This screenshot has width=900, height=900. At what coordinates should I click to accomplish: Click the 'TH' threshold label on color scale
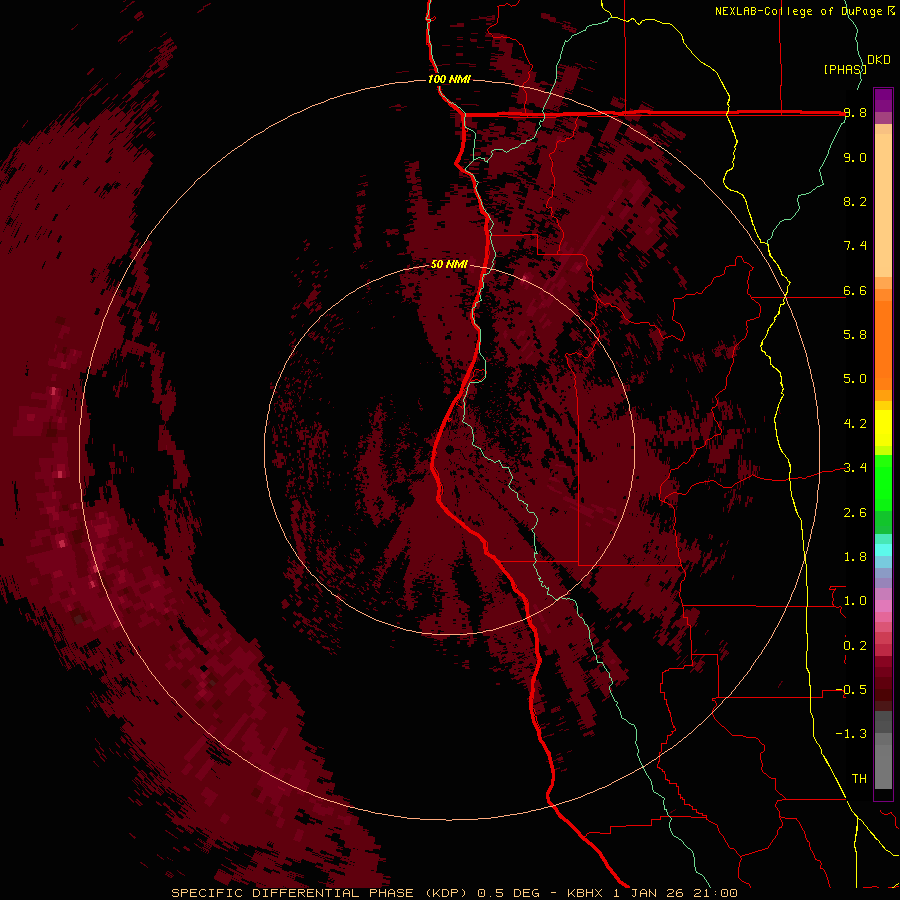pos(859,779)
